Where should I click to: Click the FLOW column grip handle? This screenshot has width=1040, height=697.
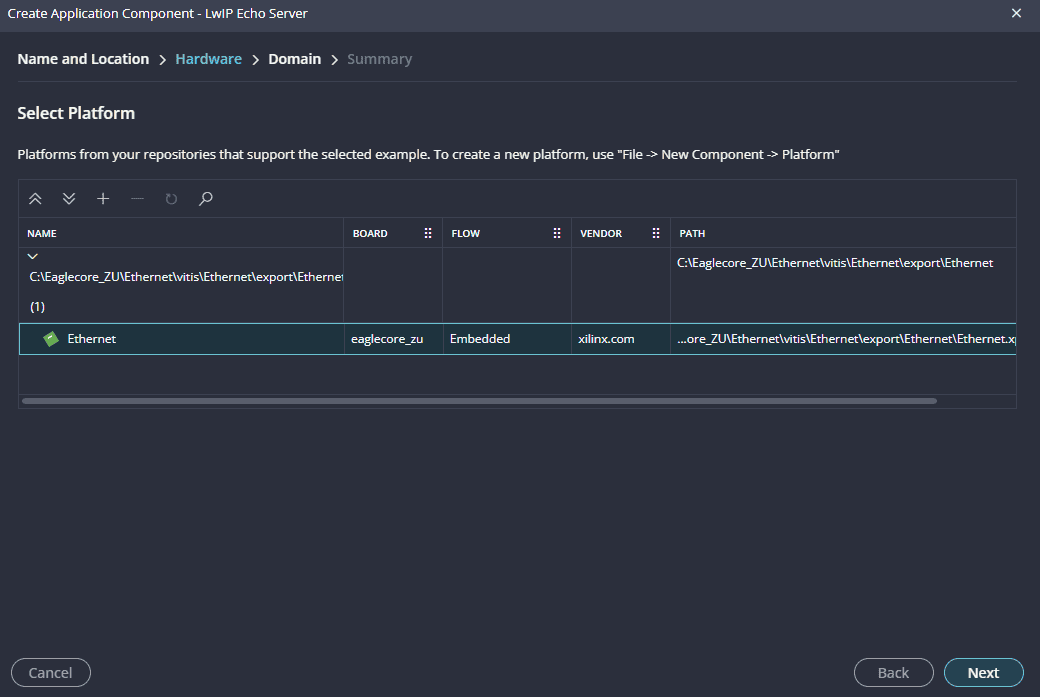point(557,233)
